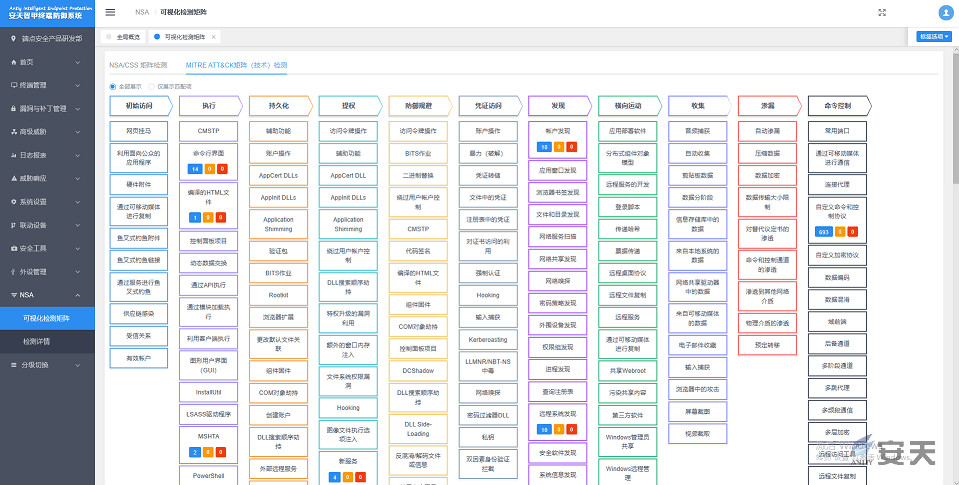Expand the 系统设置 chevron
The height and width of the screenshot is (485, 959).
click(x=78, y=202)
